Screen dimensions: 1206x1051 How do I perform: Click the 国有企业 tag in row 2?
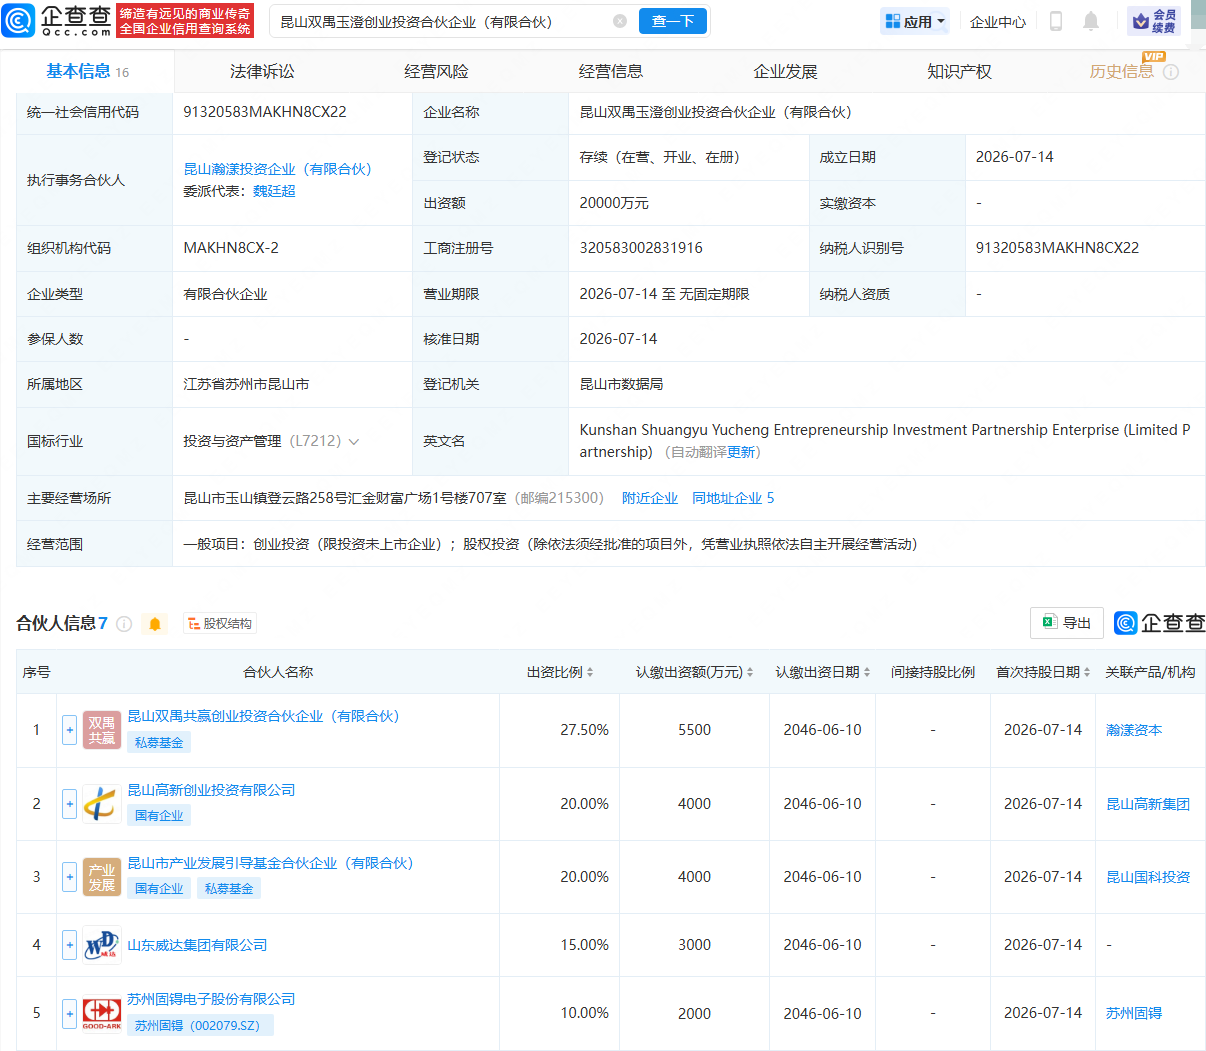(x=159, y=815)
